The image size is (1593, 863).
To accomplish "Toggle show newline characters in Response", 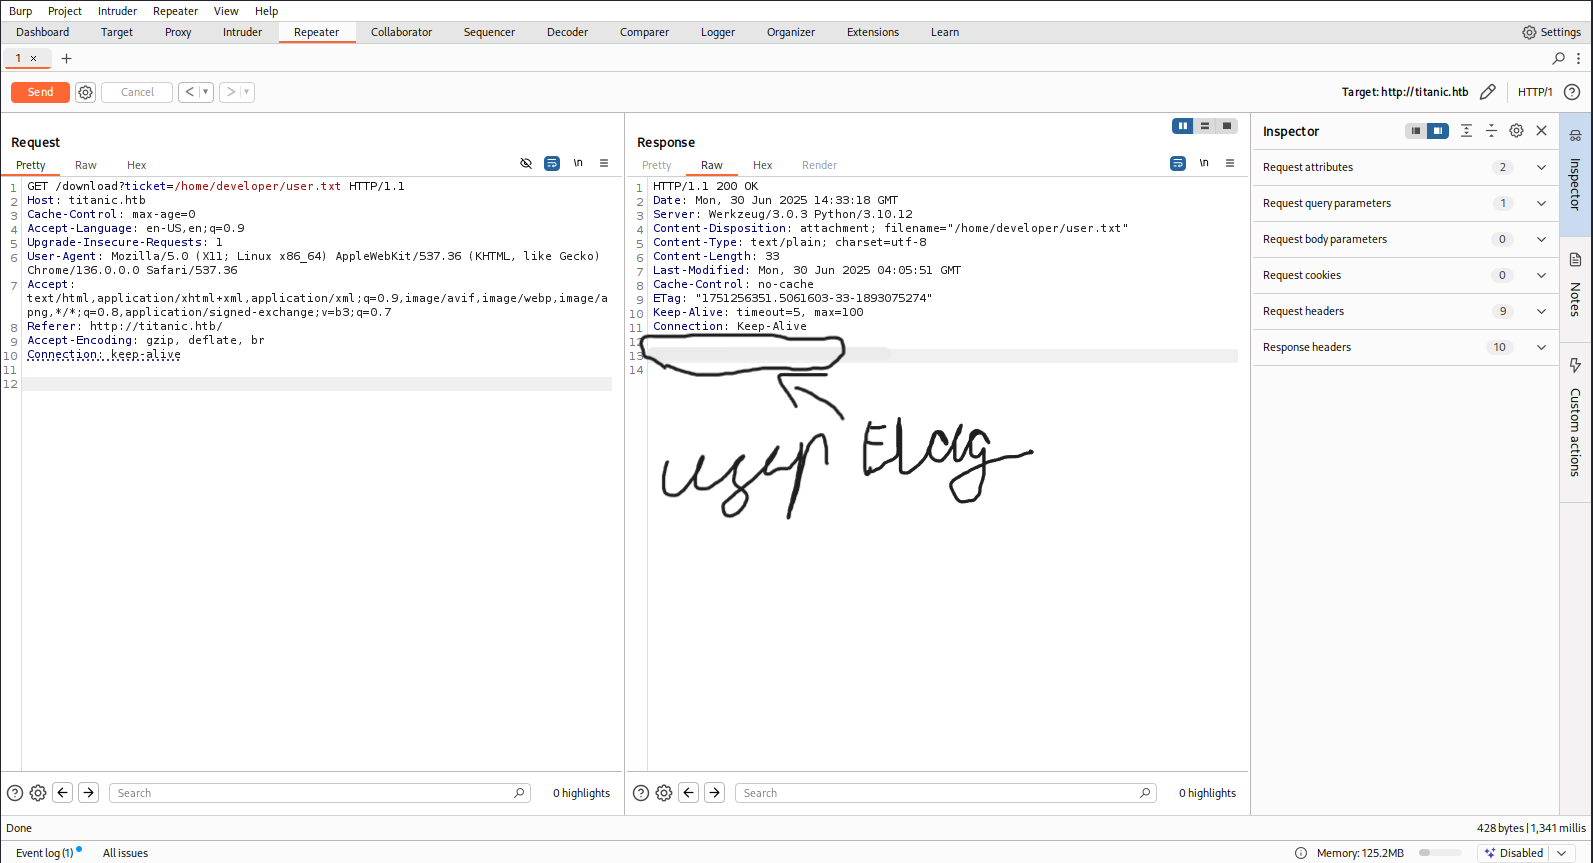I will 1204,163.
